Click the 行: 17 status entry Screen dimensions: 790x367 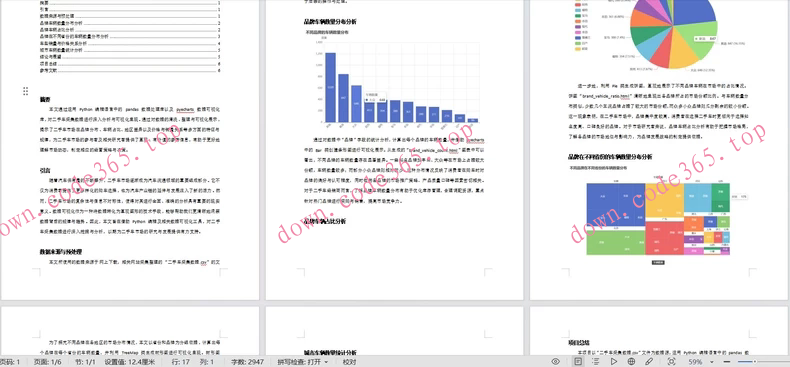[180, 362]
